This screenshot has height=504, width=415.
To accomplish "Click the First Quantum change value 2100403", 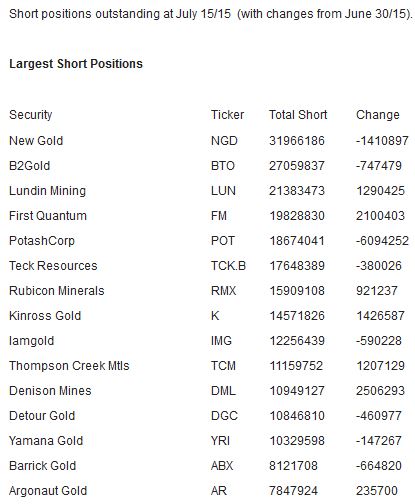I will coord(380,216).
